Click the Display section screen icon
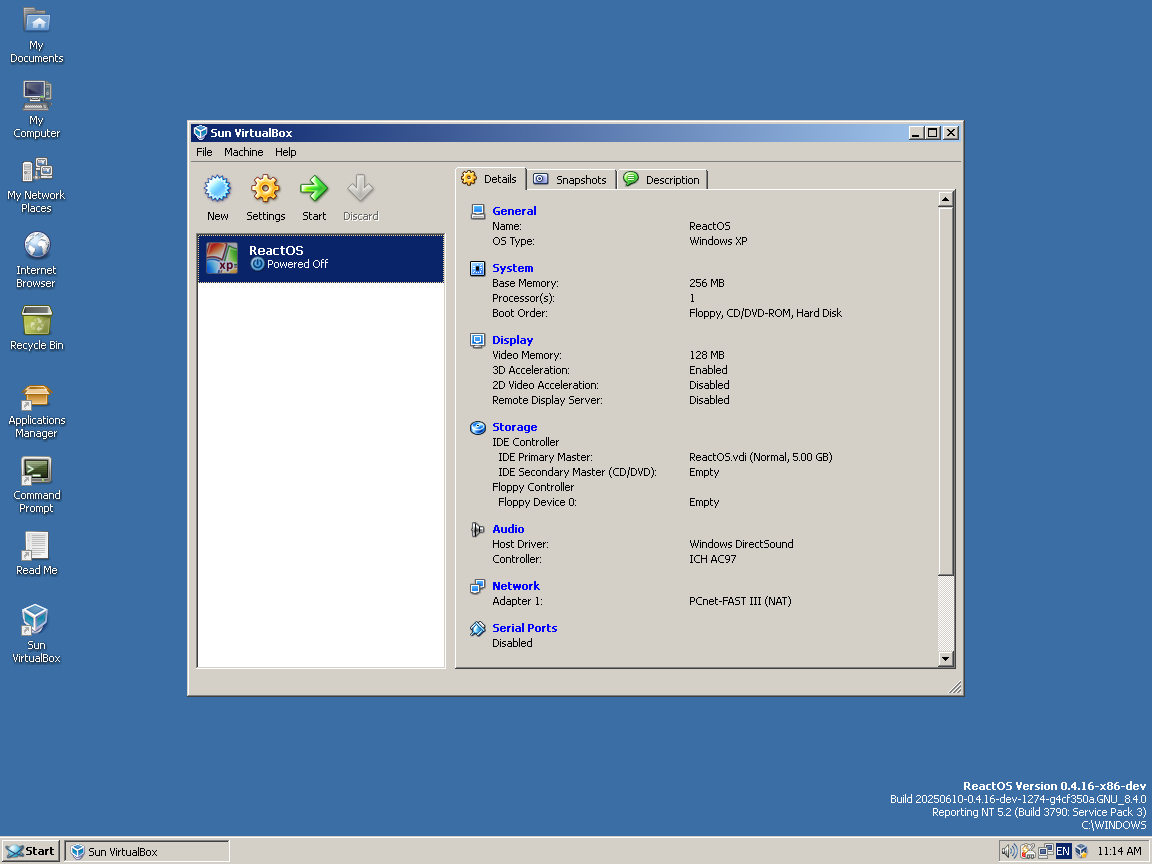 tap(478, 340)
